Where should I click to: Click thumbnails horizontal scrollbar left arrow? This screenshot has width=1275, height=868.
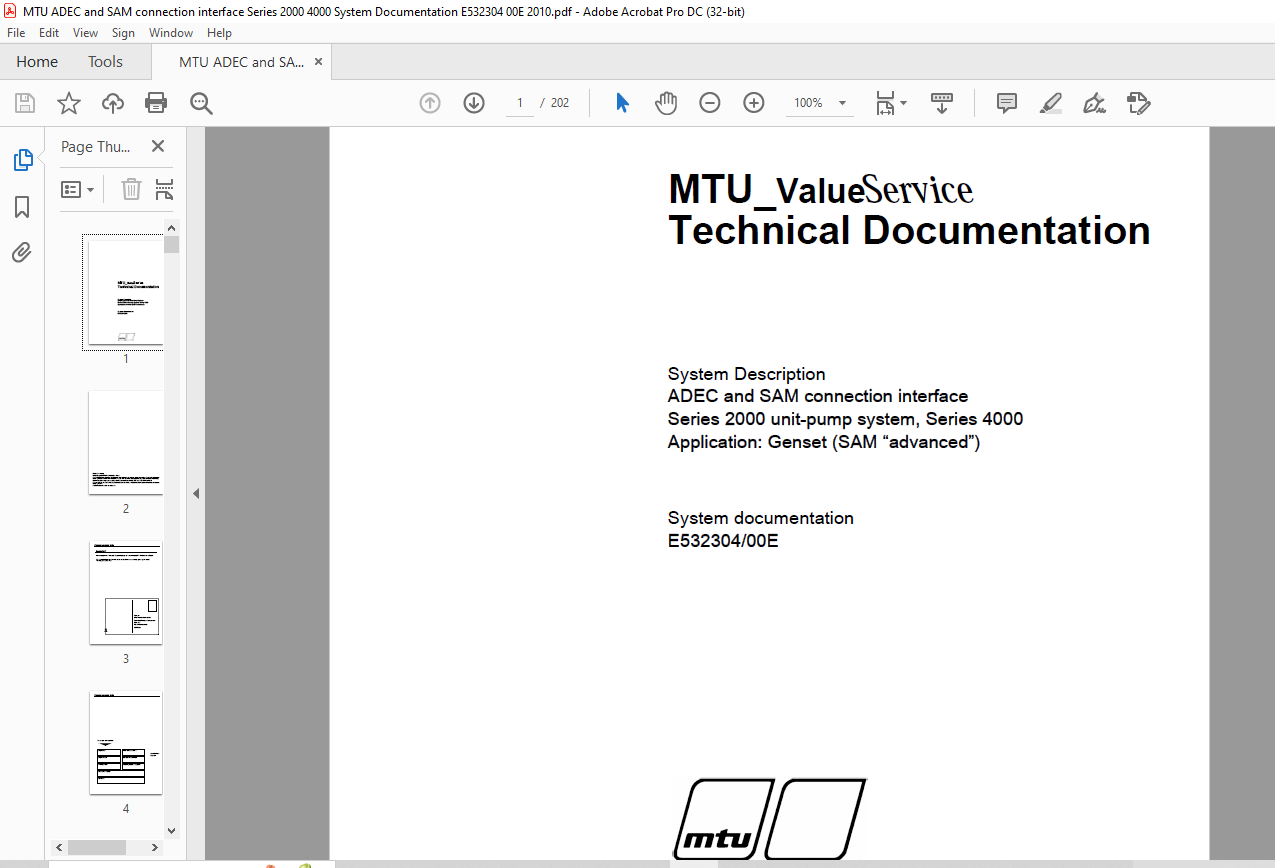pyautogui.click(x=58, y=847)
